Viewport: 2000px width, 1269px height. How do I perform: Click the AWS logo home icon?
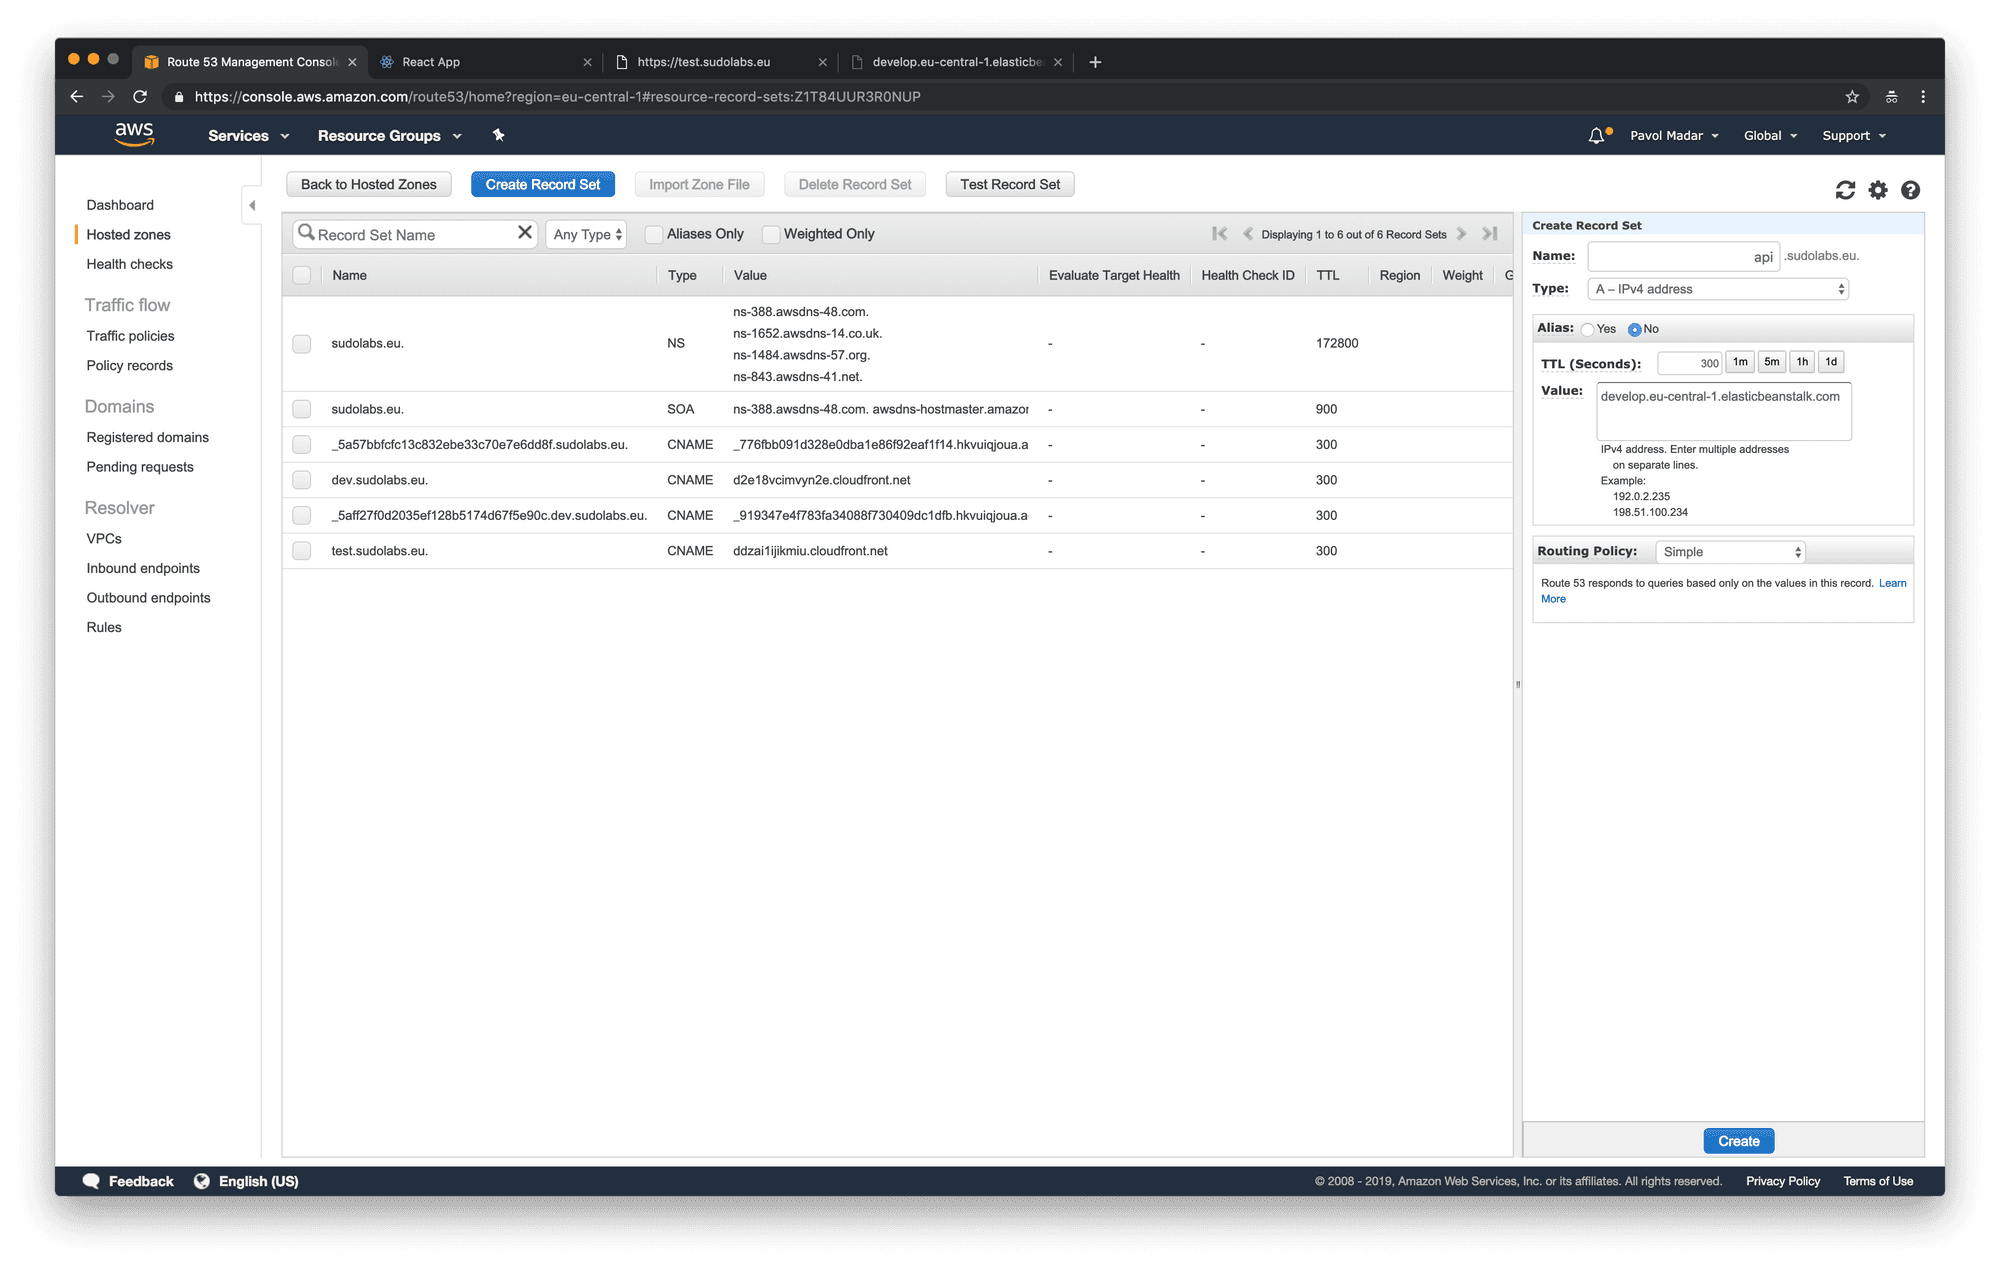coord(134,134)
